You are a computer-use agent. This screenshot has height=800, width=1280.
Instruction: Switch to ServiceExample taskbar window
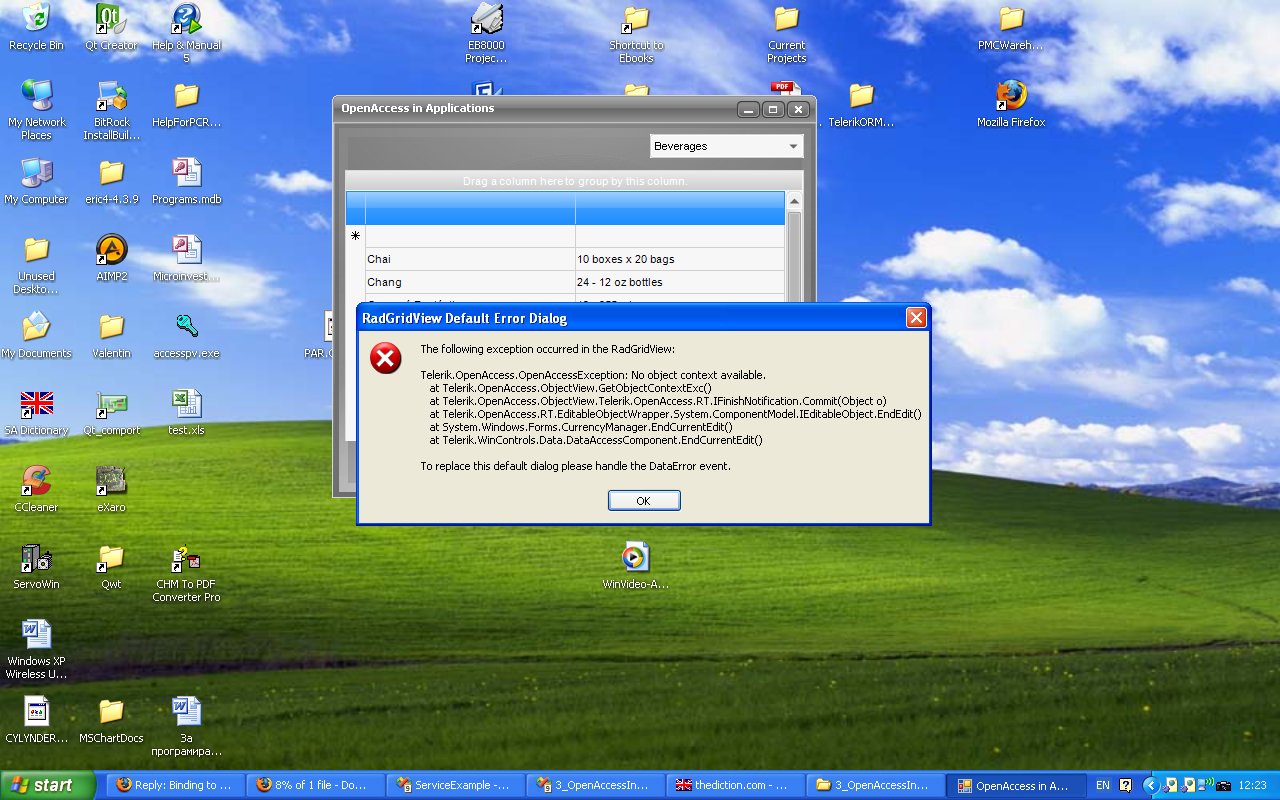point(456,785)
